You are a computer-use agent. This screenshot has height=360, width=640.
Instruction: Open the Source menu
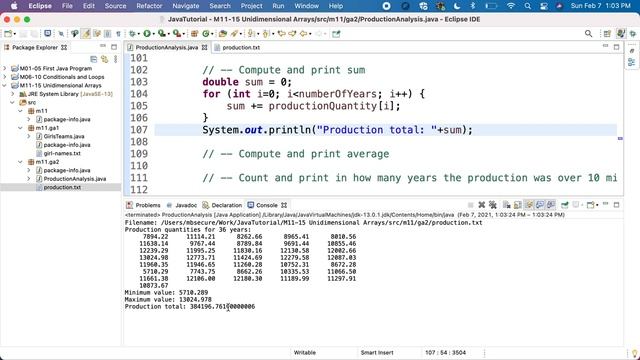click(x=115, y=6)
